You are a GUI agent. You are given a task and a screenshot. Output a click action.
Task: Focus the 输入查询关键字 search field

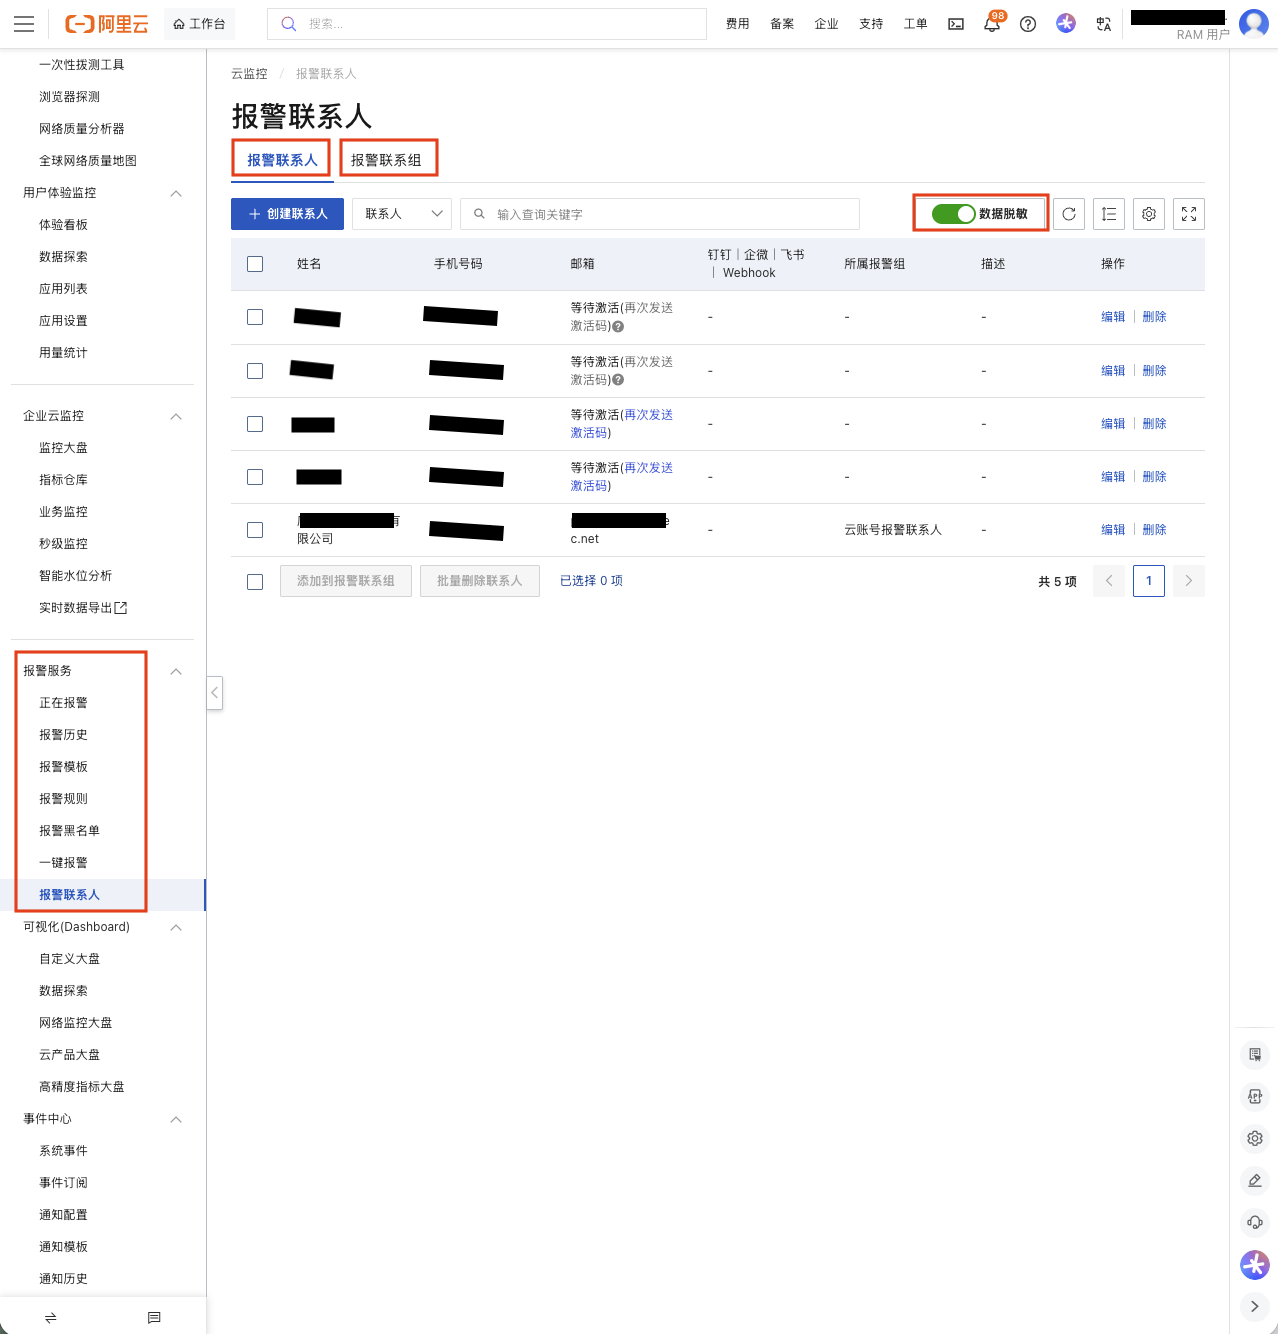pos(670,214)
